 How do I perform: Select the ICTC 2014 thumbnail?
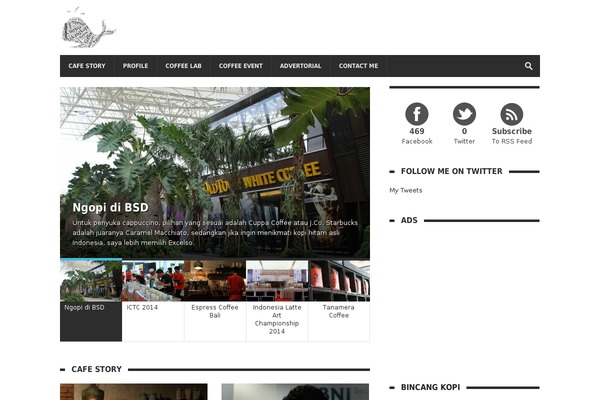pyautogui.click(x=153, y=281)
